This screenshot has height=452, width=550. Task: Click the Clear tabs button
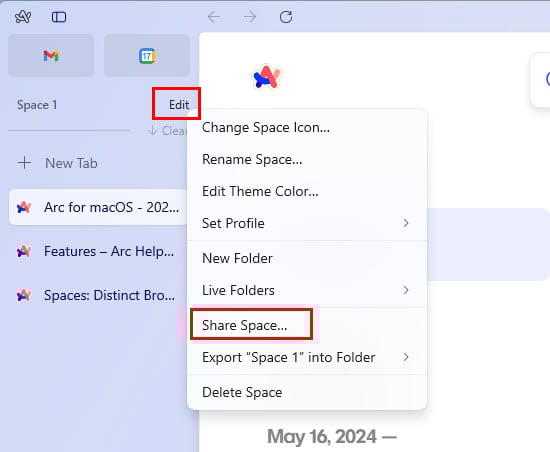(x=167, y=131)
